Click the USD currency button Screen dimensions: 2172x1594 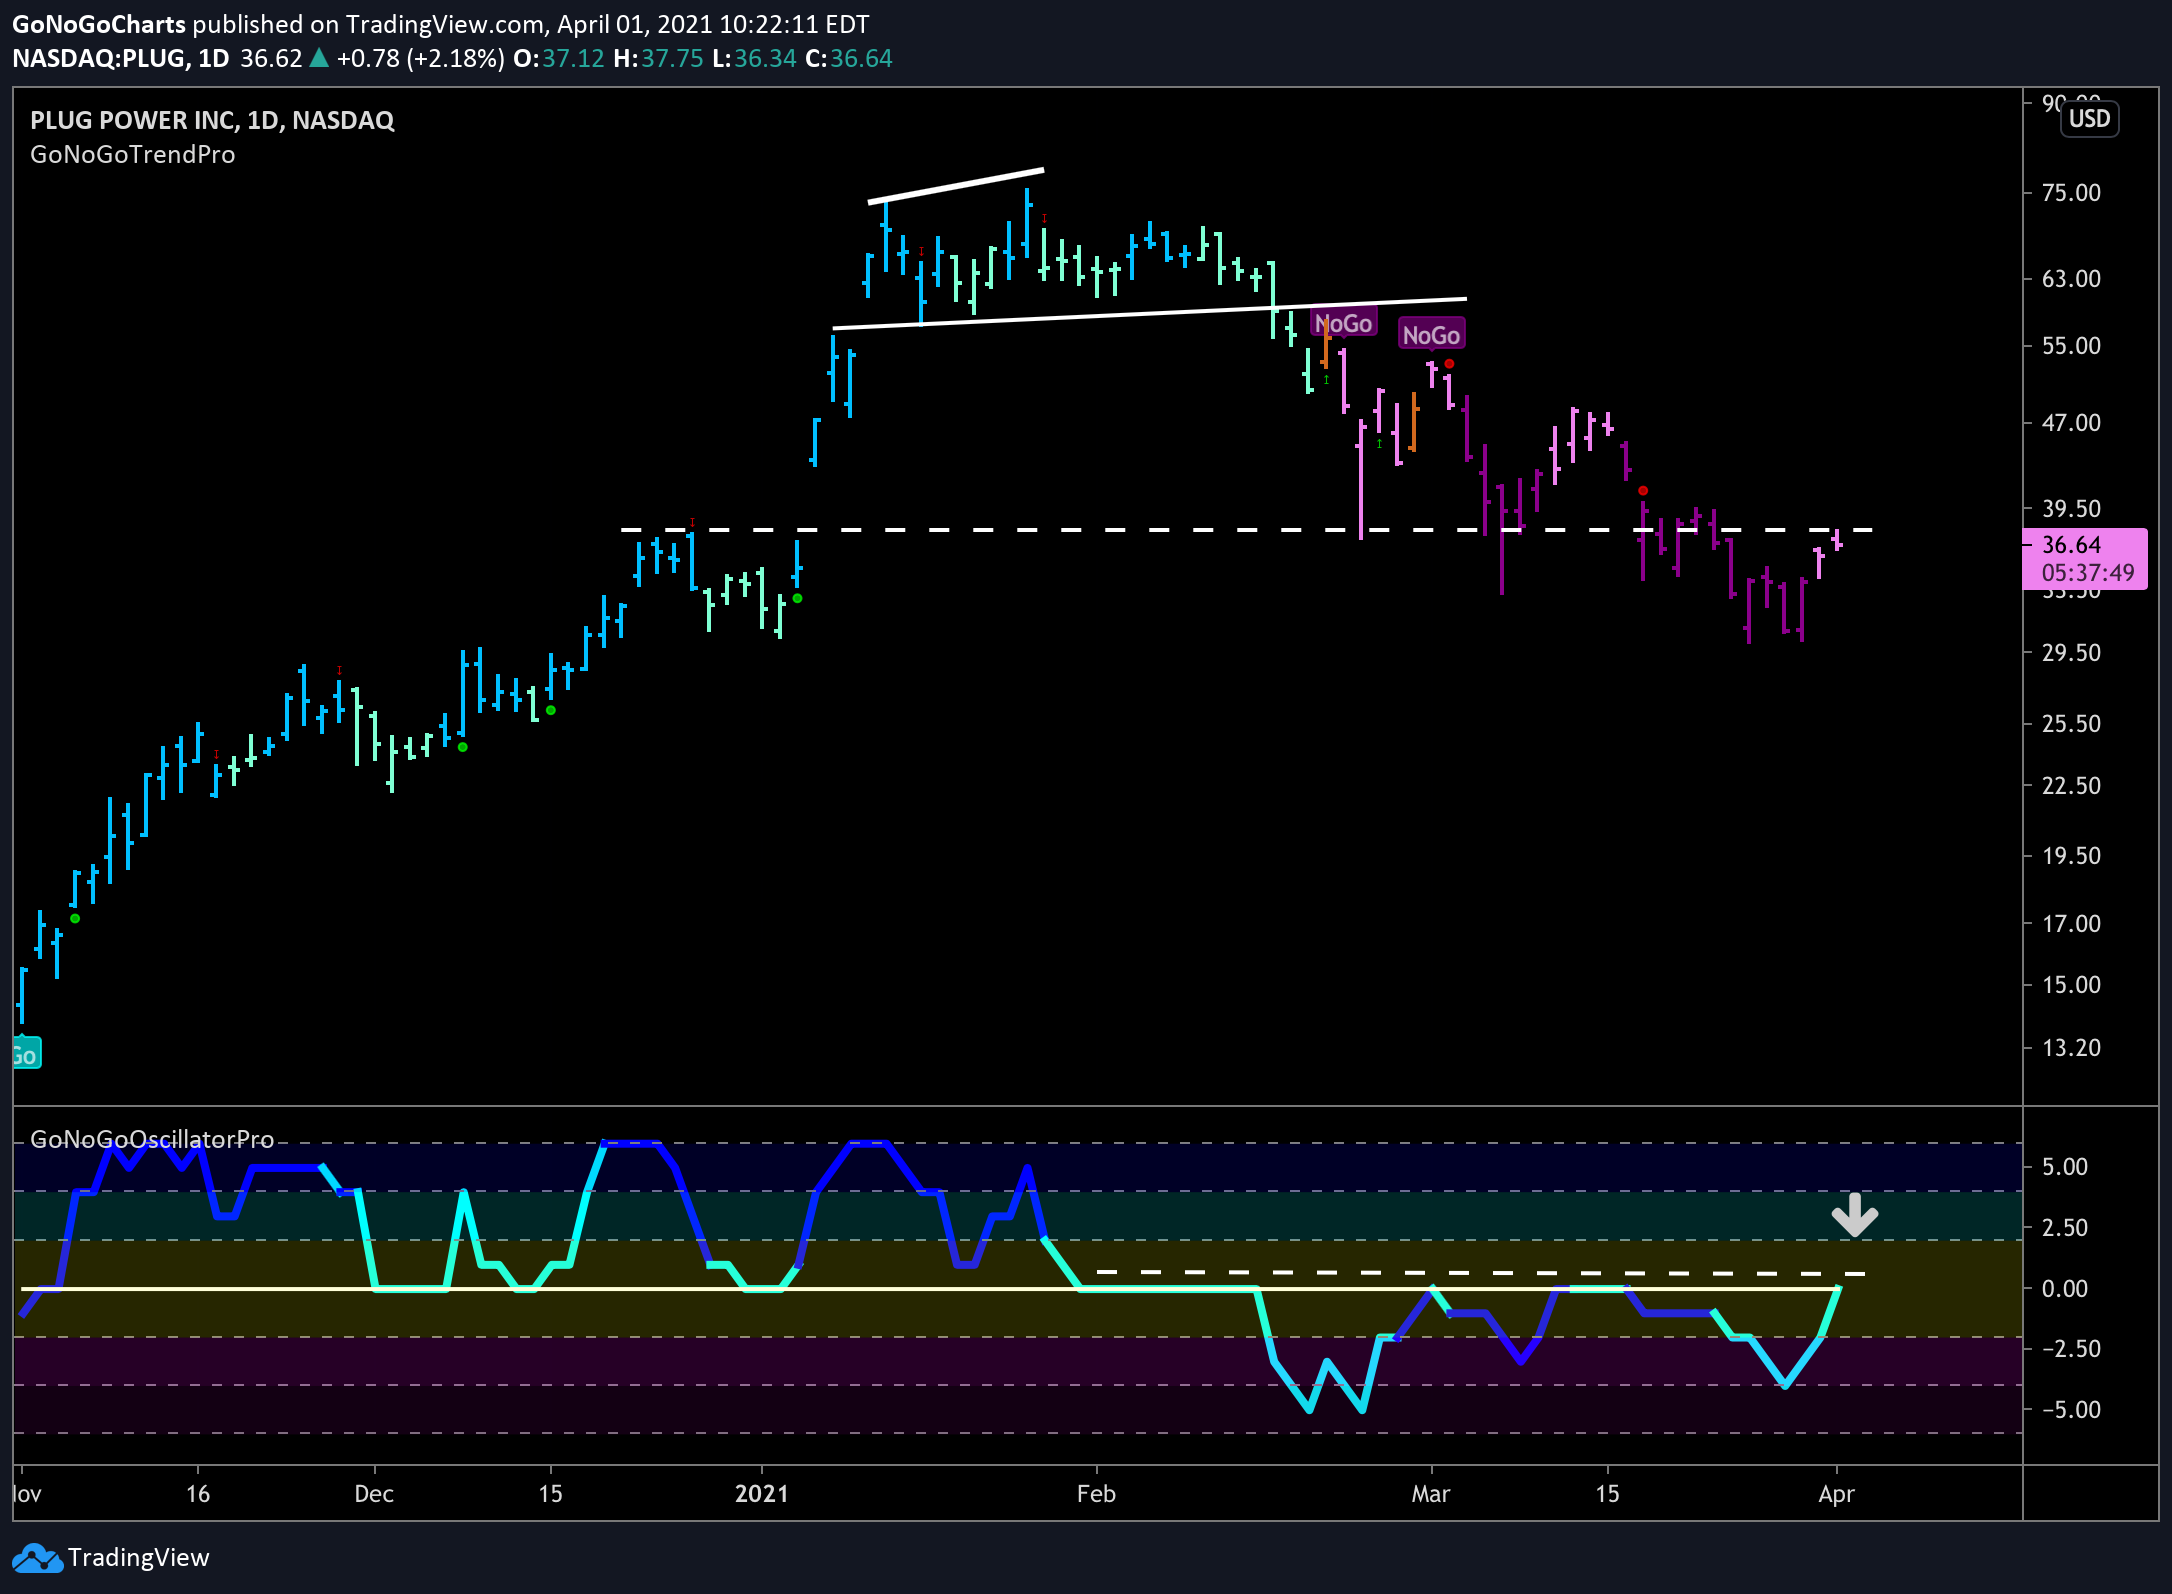[2089, 119]
